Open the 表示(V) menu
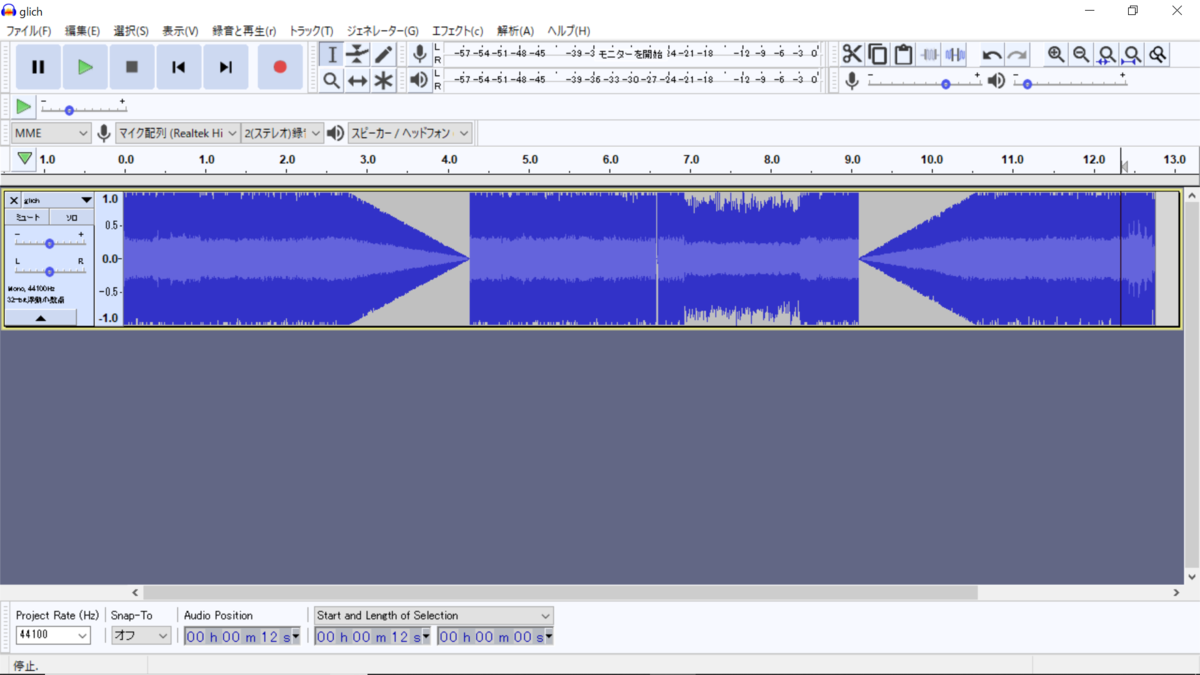 point(180,31)
